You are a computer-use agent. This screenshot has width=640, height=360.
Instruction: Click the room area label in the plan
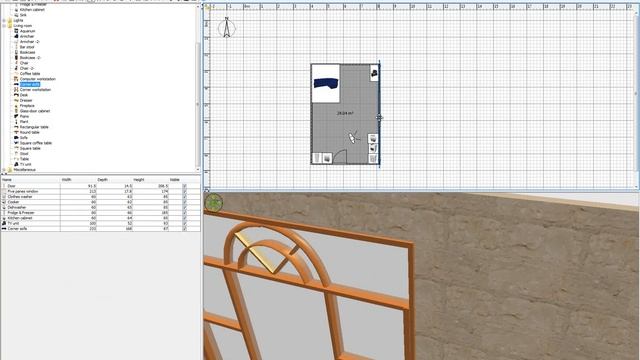(345, 113)
